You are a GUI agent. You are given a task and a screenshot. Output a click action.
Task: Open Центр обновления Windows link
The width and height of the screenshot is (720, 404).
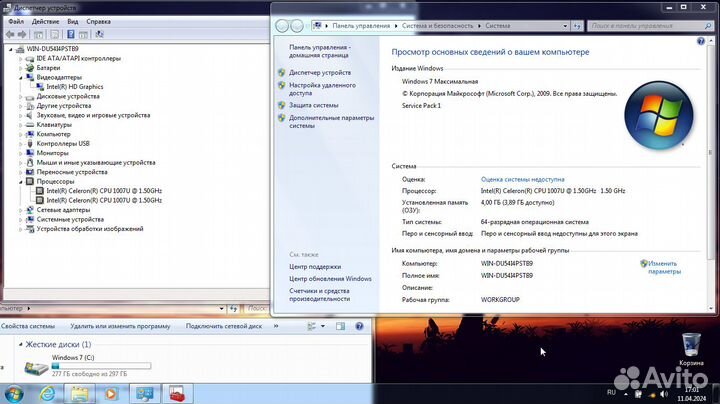pos(330,279)
